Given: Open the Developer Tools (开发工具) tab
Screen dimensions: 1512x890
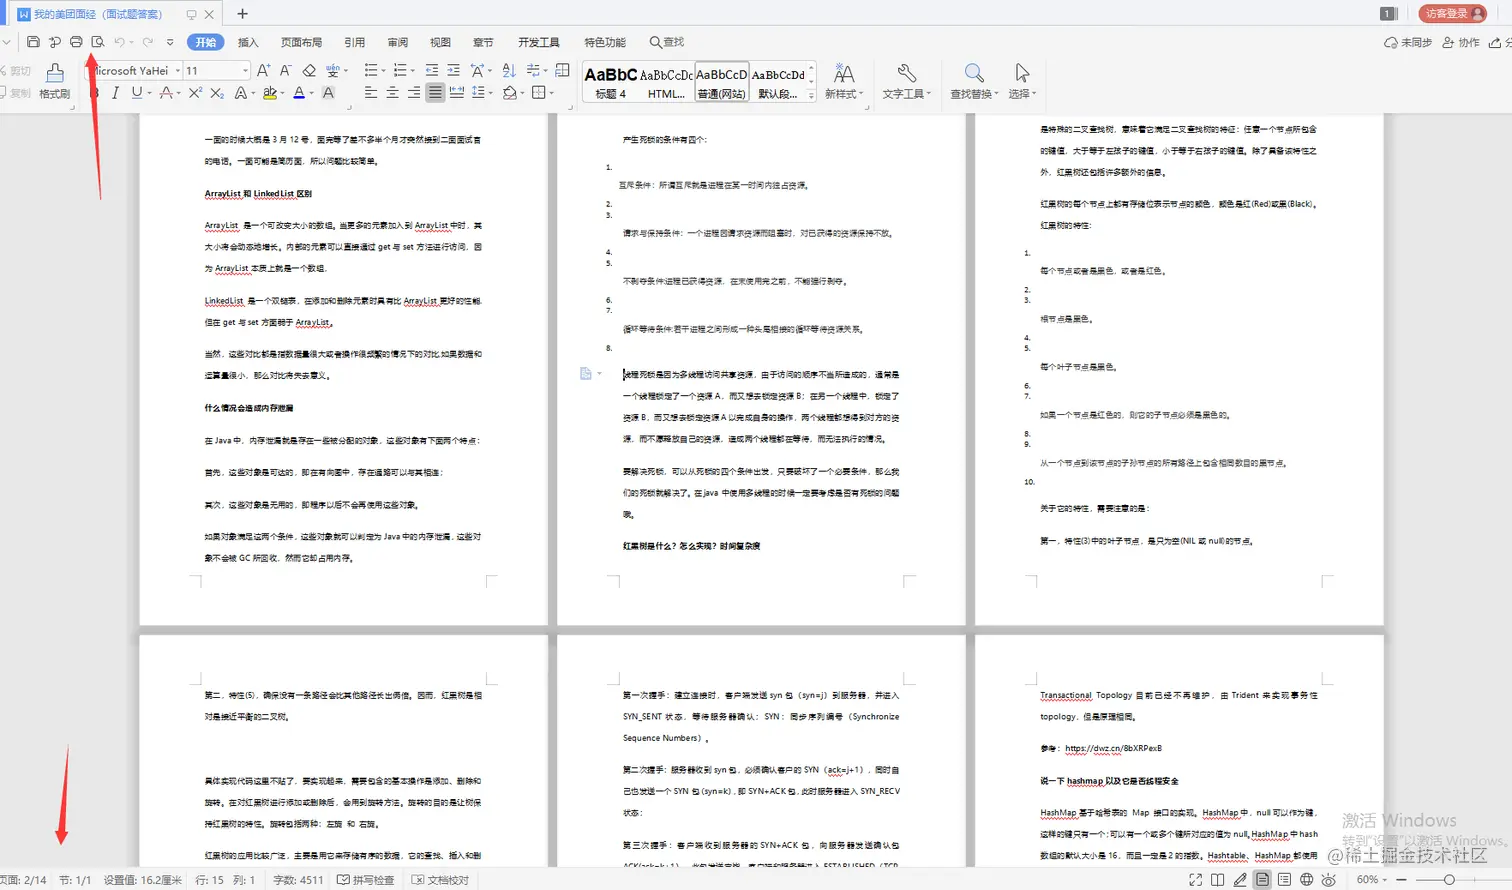Looking at the screenshot, I should click(x=539, y=42).
